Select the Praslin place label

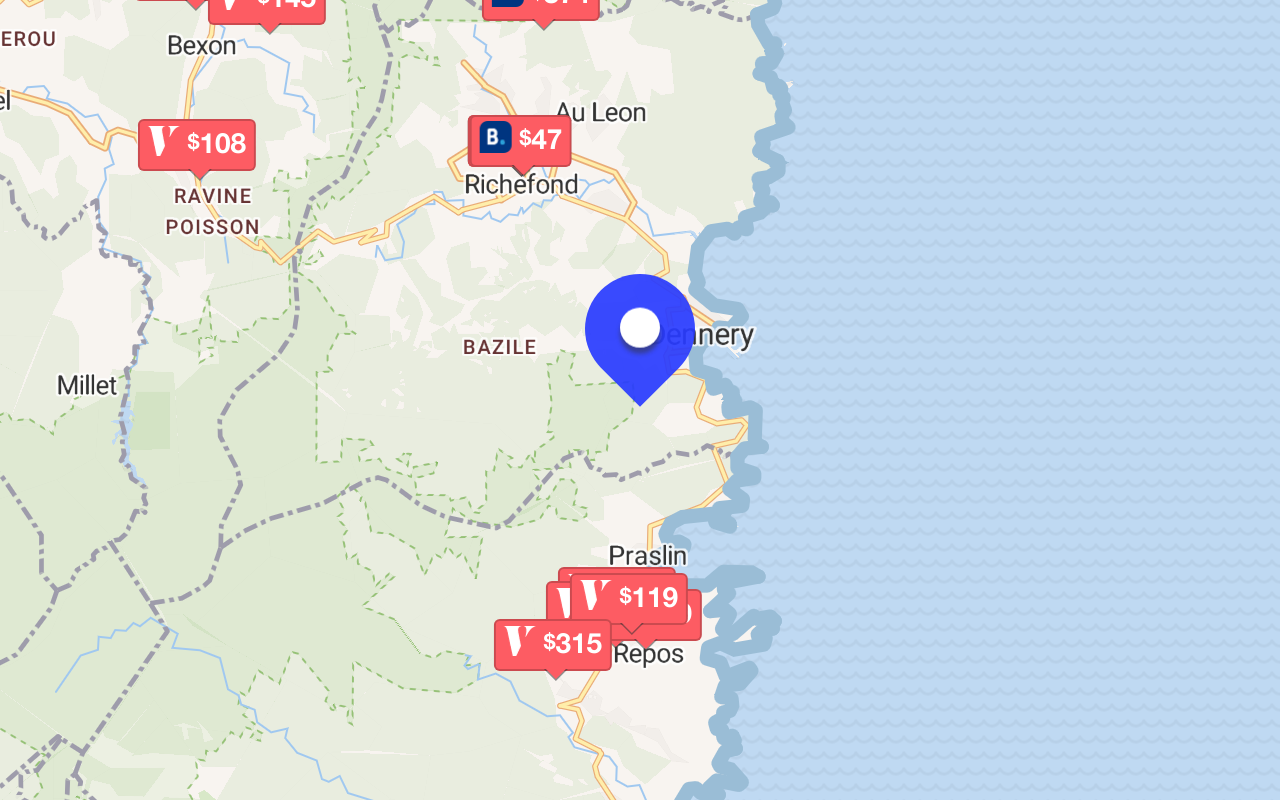[x=648, y=555]
